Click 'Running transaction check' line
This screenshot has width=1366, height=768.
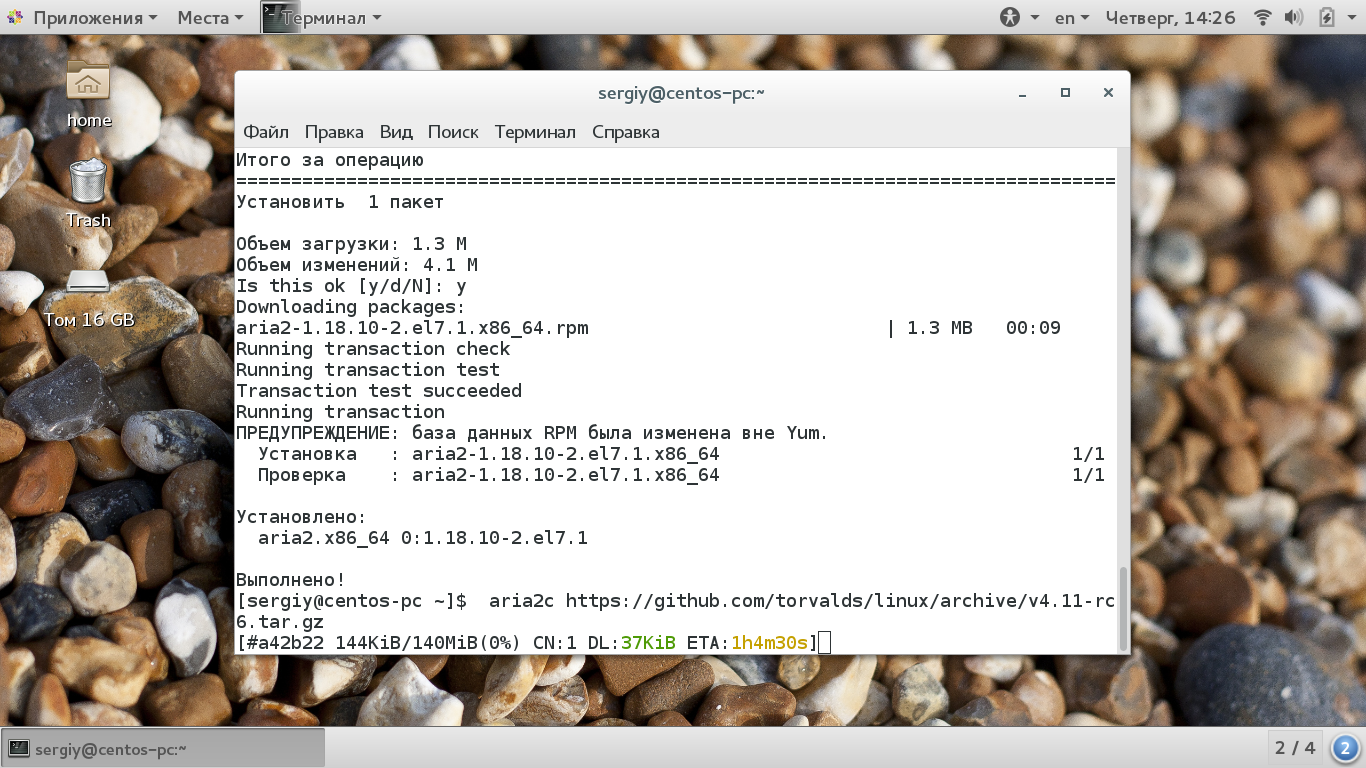pos(373,349)
